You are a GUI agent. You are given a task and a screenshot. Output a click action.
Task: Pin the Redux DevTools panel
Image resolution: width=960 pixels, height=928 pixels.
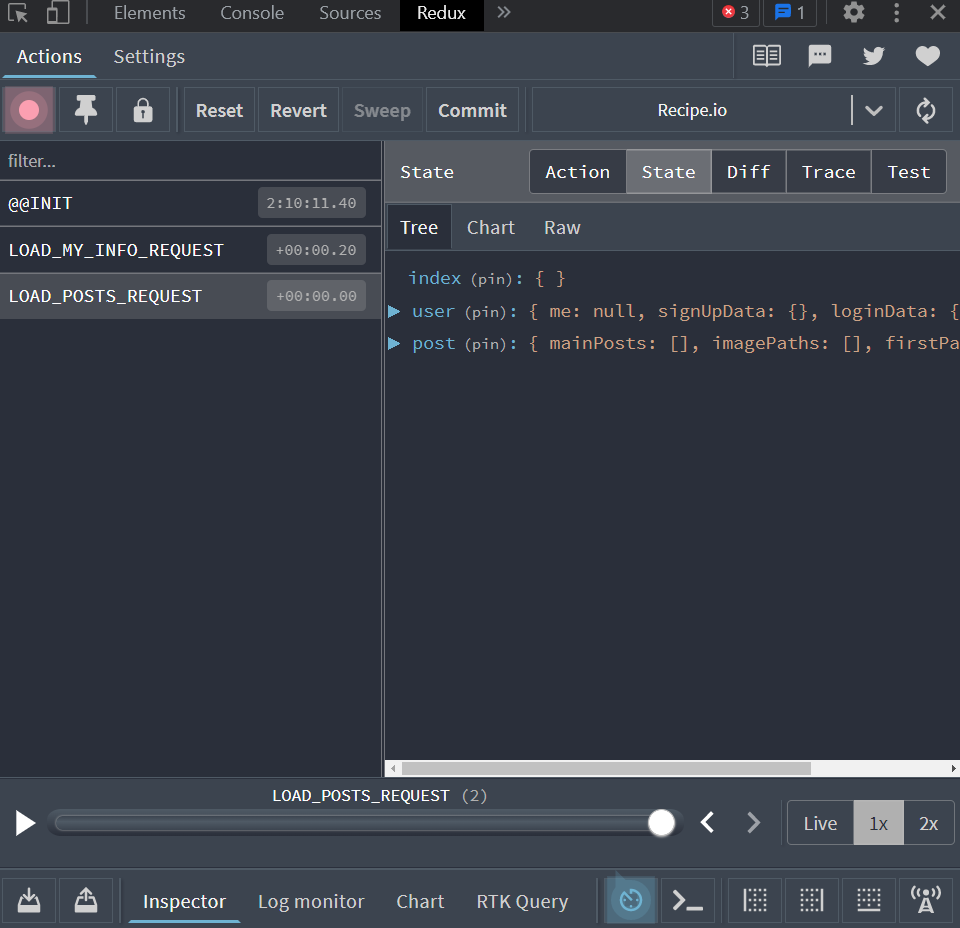coord(86,109)
